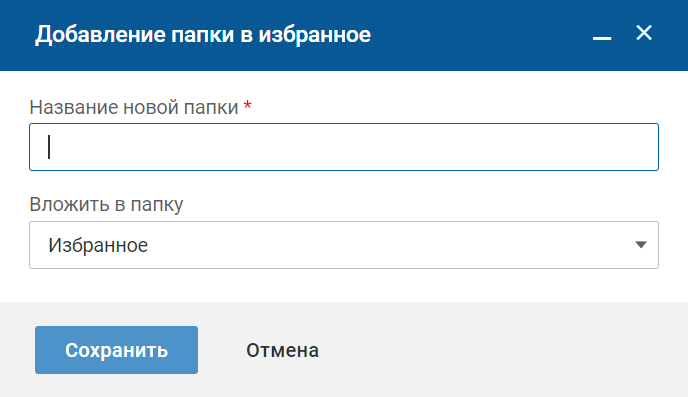This screenshot has width=688, height=397.
Task: Click the 'Вложить в папку' label
Action: [x=106, y=204]
